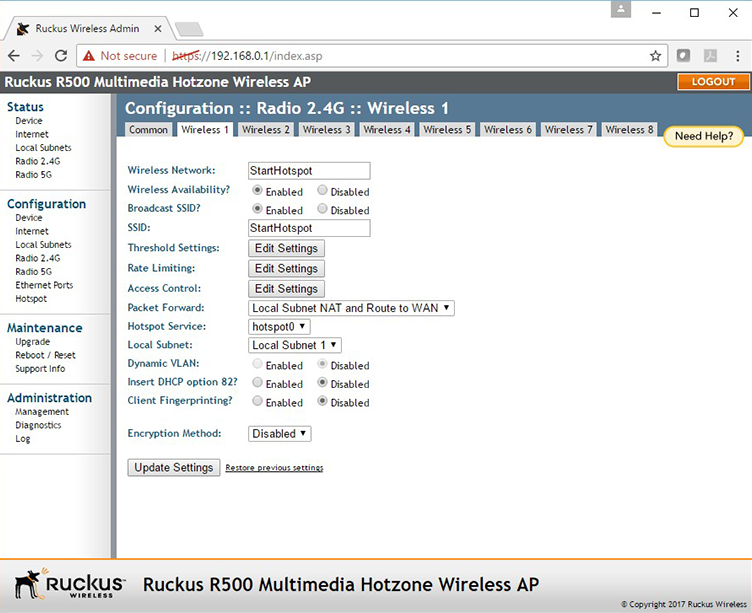Open the Common tab
Image resolution: width=752 pixels, height=613 pixels.
pos(149,130)
